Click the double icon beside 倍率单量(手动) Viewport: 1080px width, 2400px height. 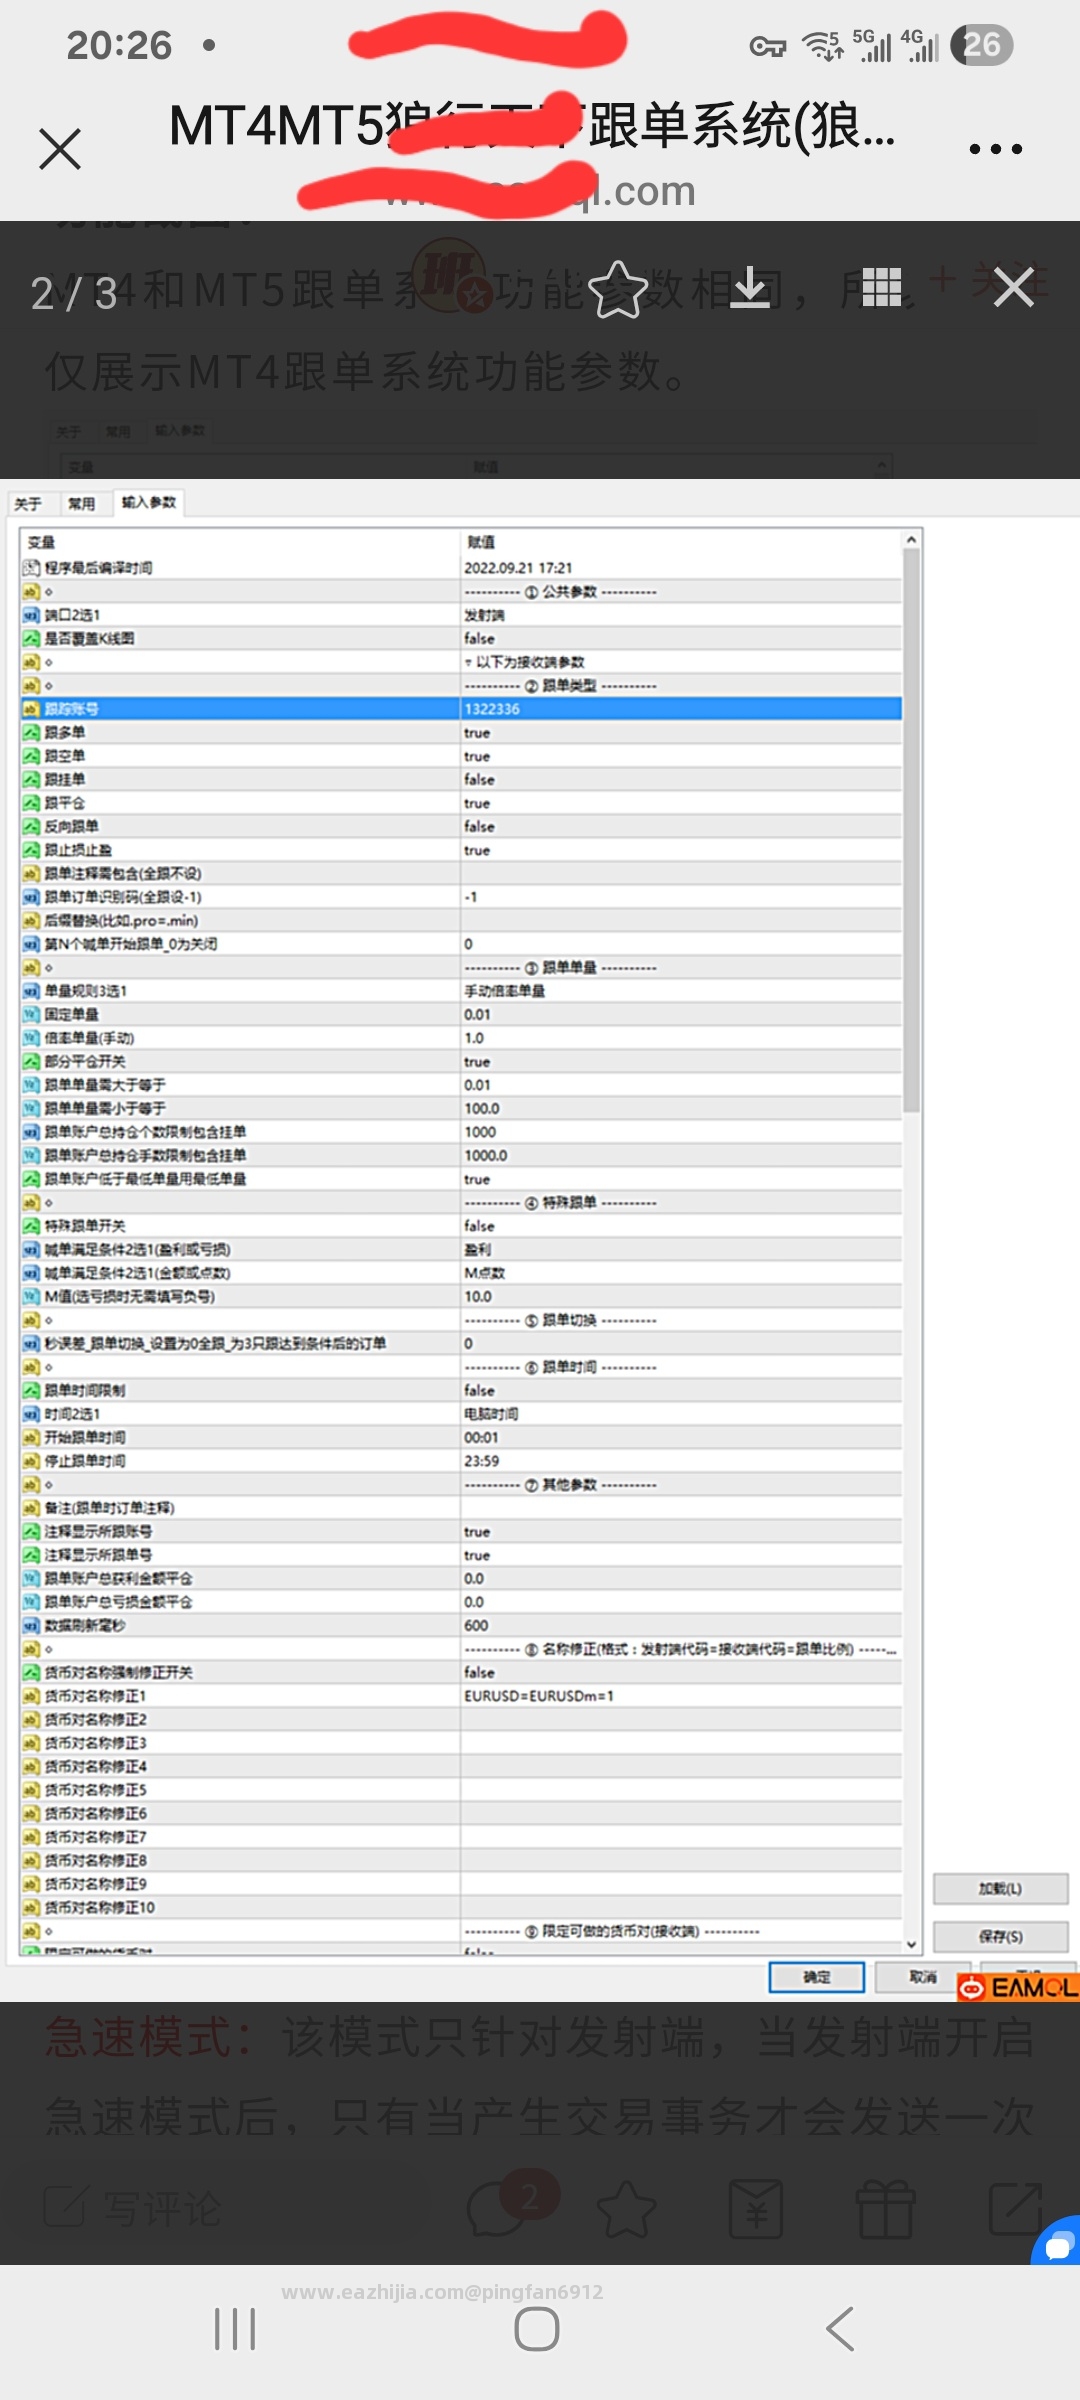point(31,1038)
